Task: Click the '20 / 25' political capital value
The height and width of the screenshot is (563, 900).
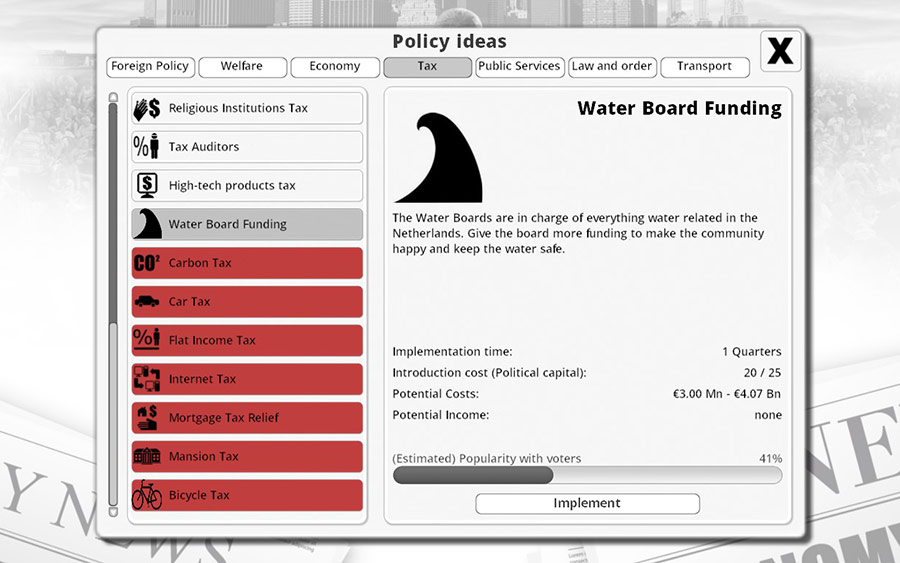Action: point(762,373)
